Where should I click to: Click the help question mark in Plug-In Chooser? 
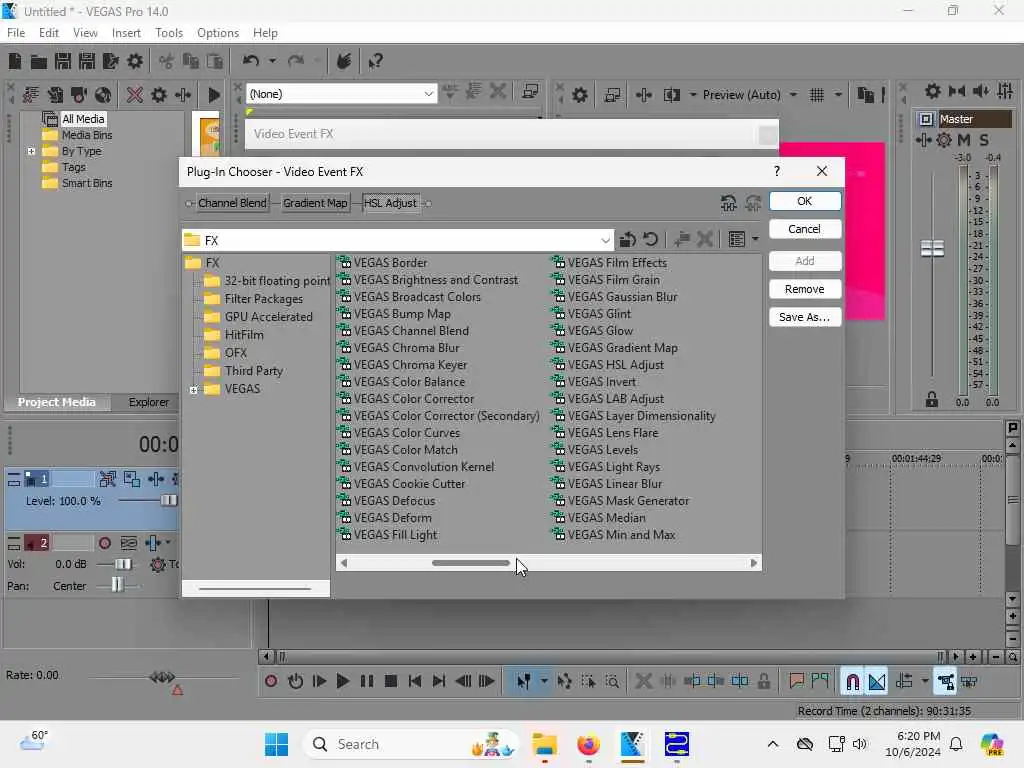(776, 171)
